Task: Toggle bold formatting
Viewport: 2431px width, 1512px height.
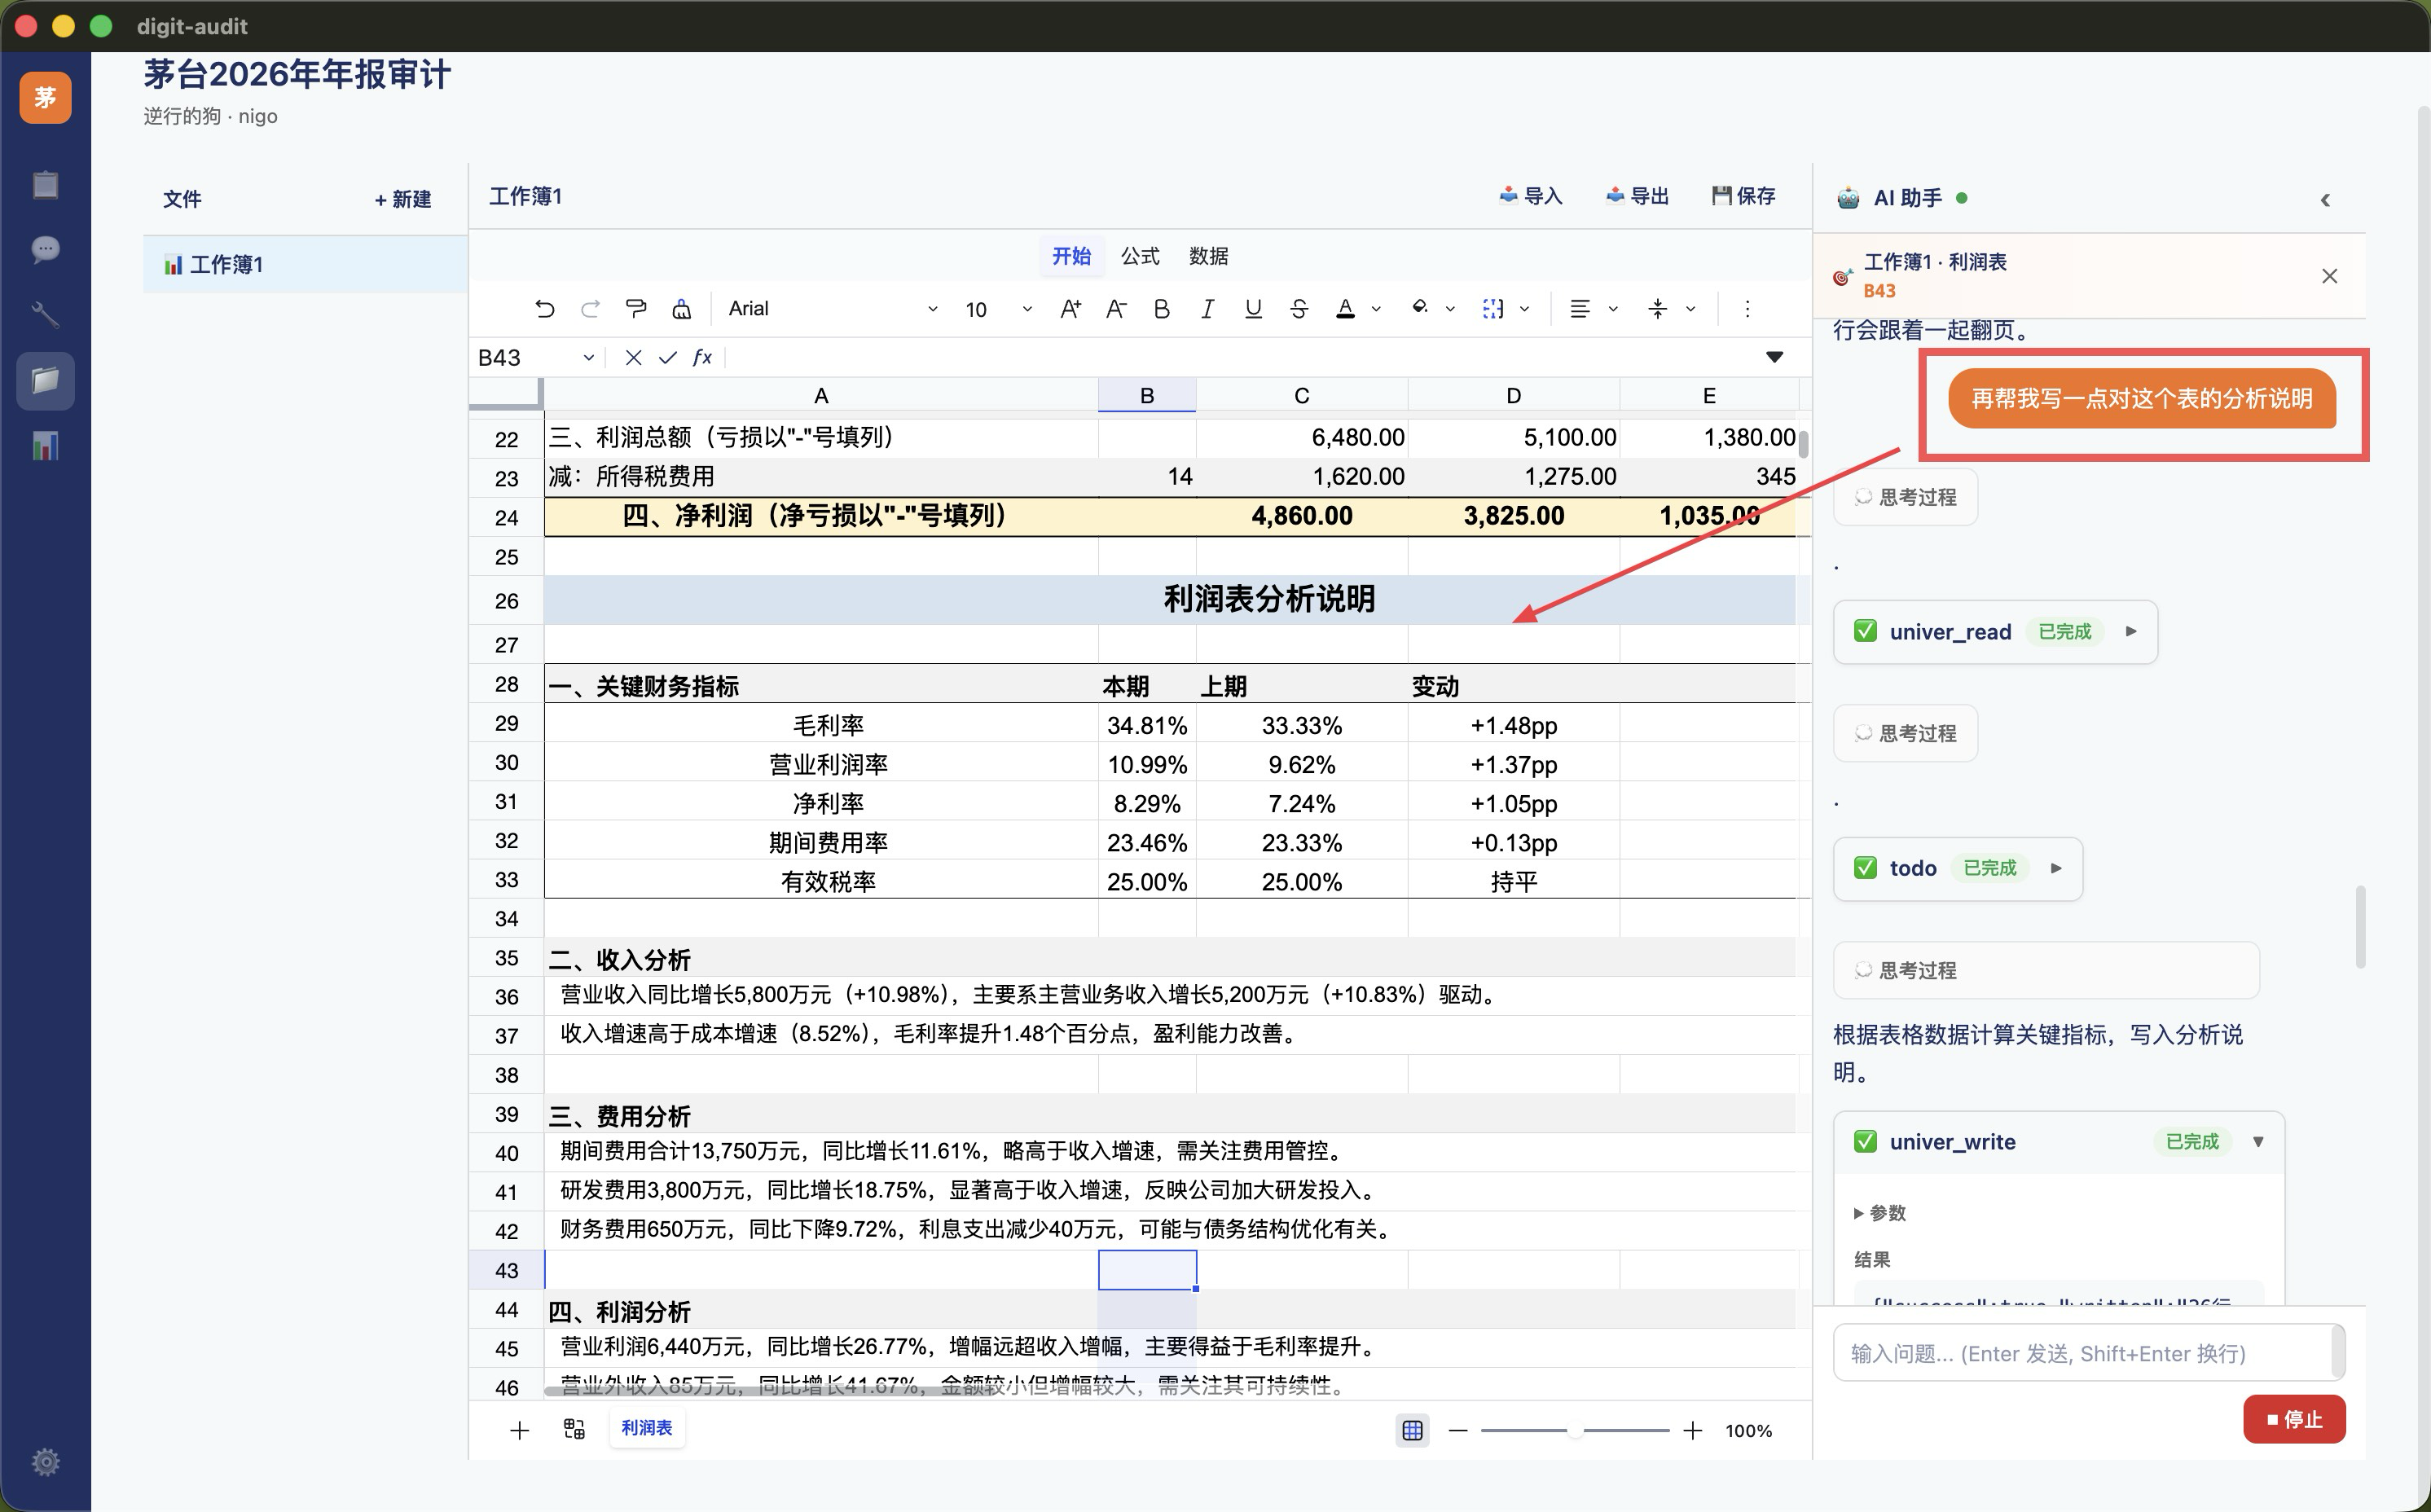Action: click(1161, 309)
